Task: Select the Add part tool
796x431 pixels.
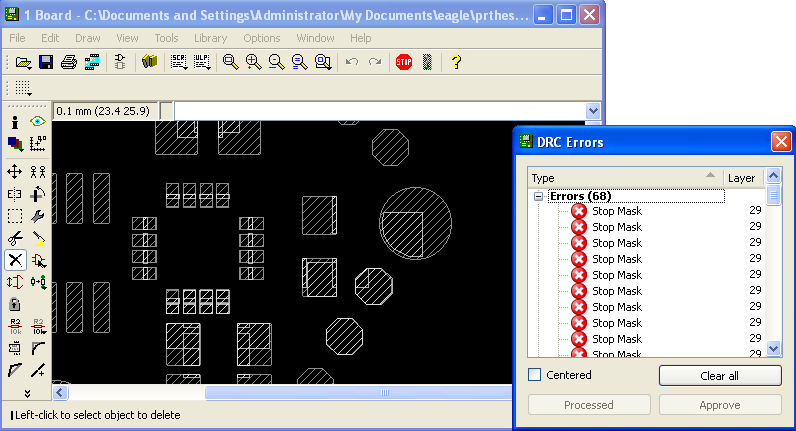Action: click(x=38, y=260)
